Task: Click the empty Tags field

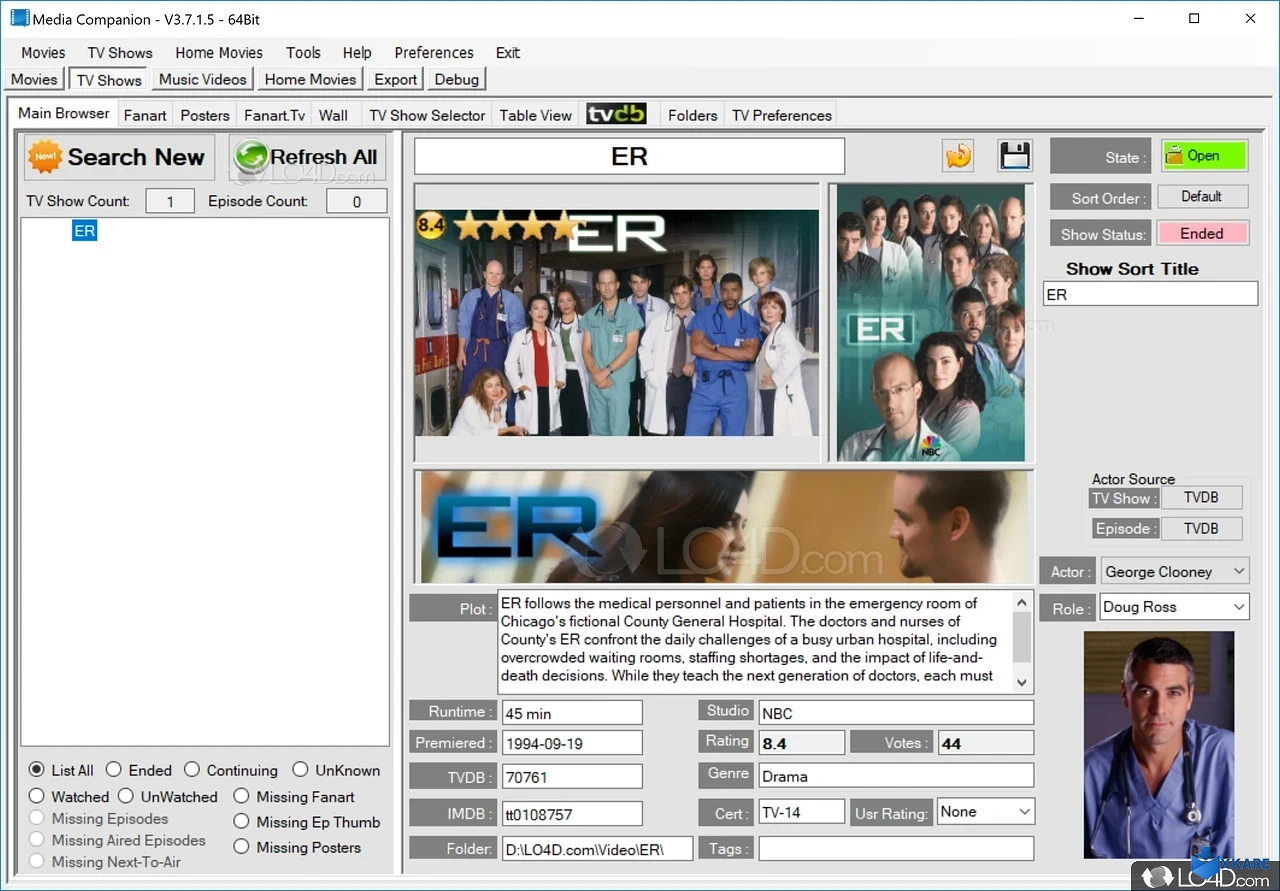Action: coord(896,848)
